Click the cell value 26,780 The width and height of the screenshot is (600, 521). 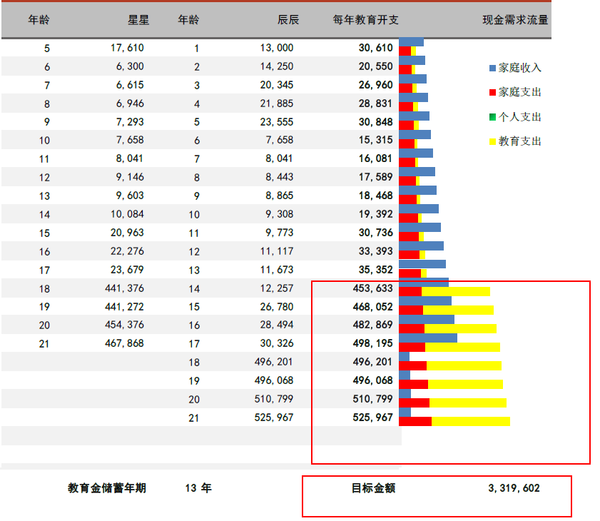(277, 307)
